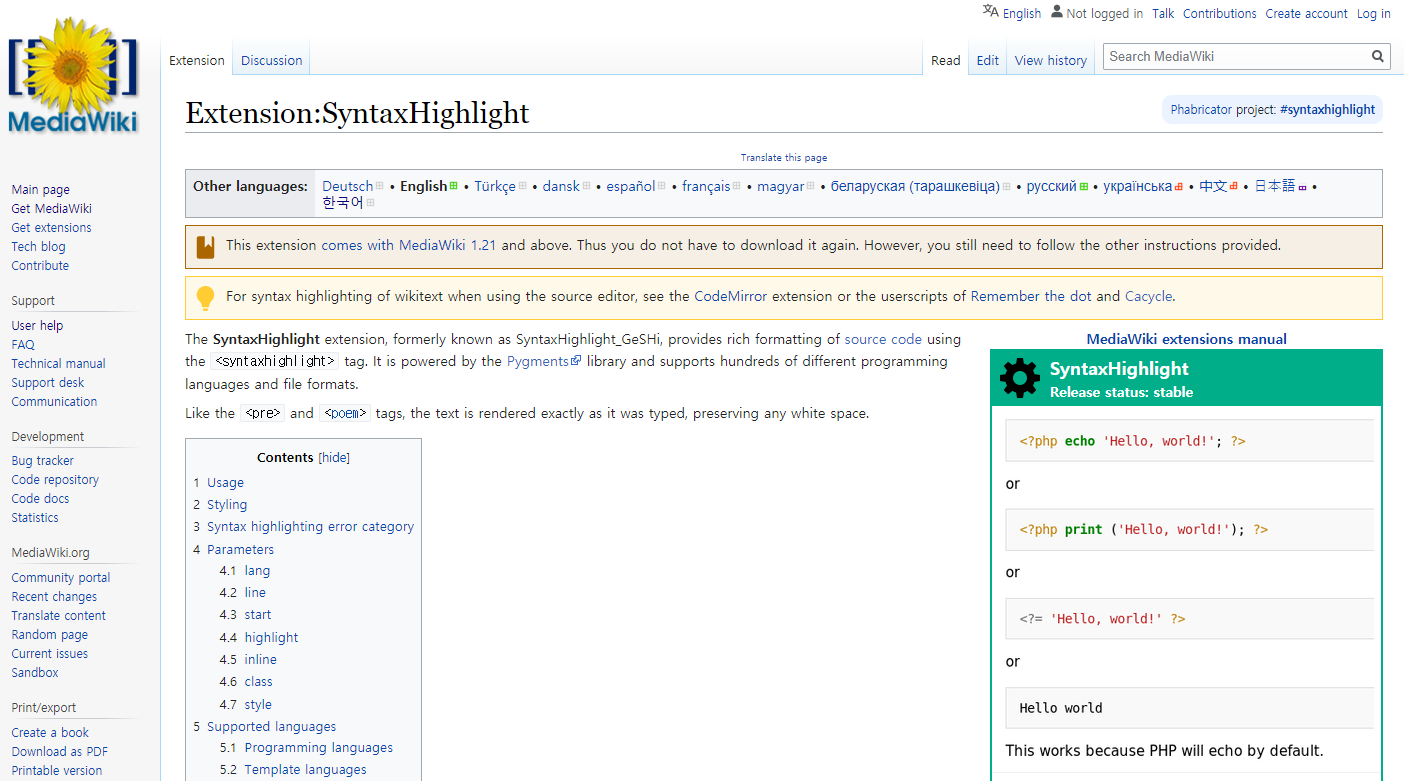Viewport: 1404px width, 781px height.
Task: Collapse the Contents box with hide
Action: [334, 457]
